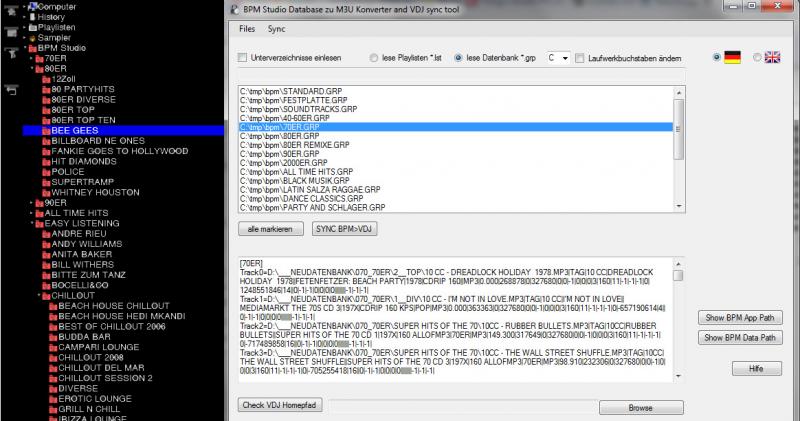Click the 12Zoll folder icon
This screenshot has width=800, height=421.
[46, 80]
